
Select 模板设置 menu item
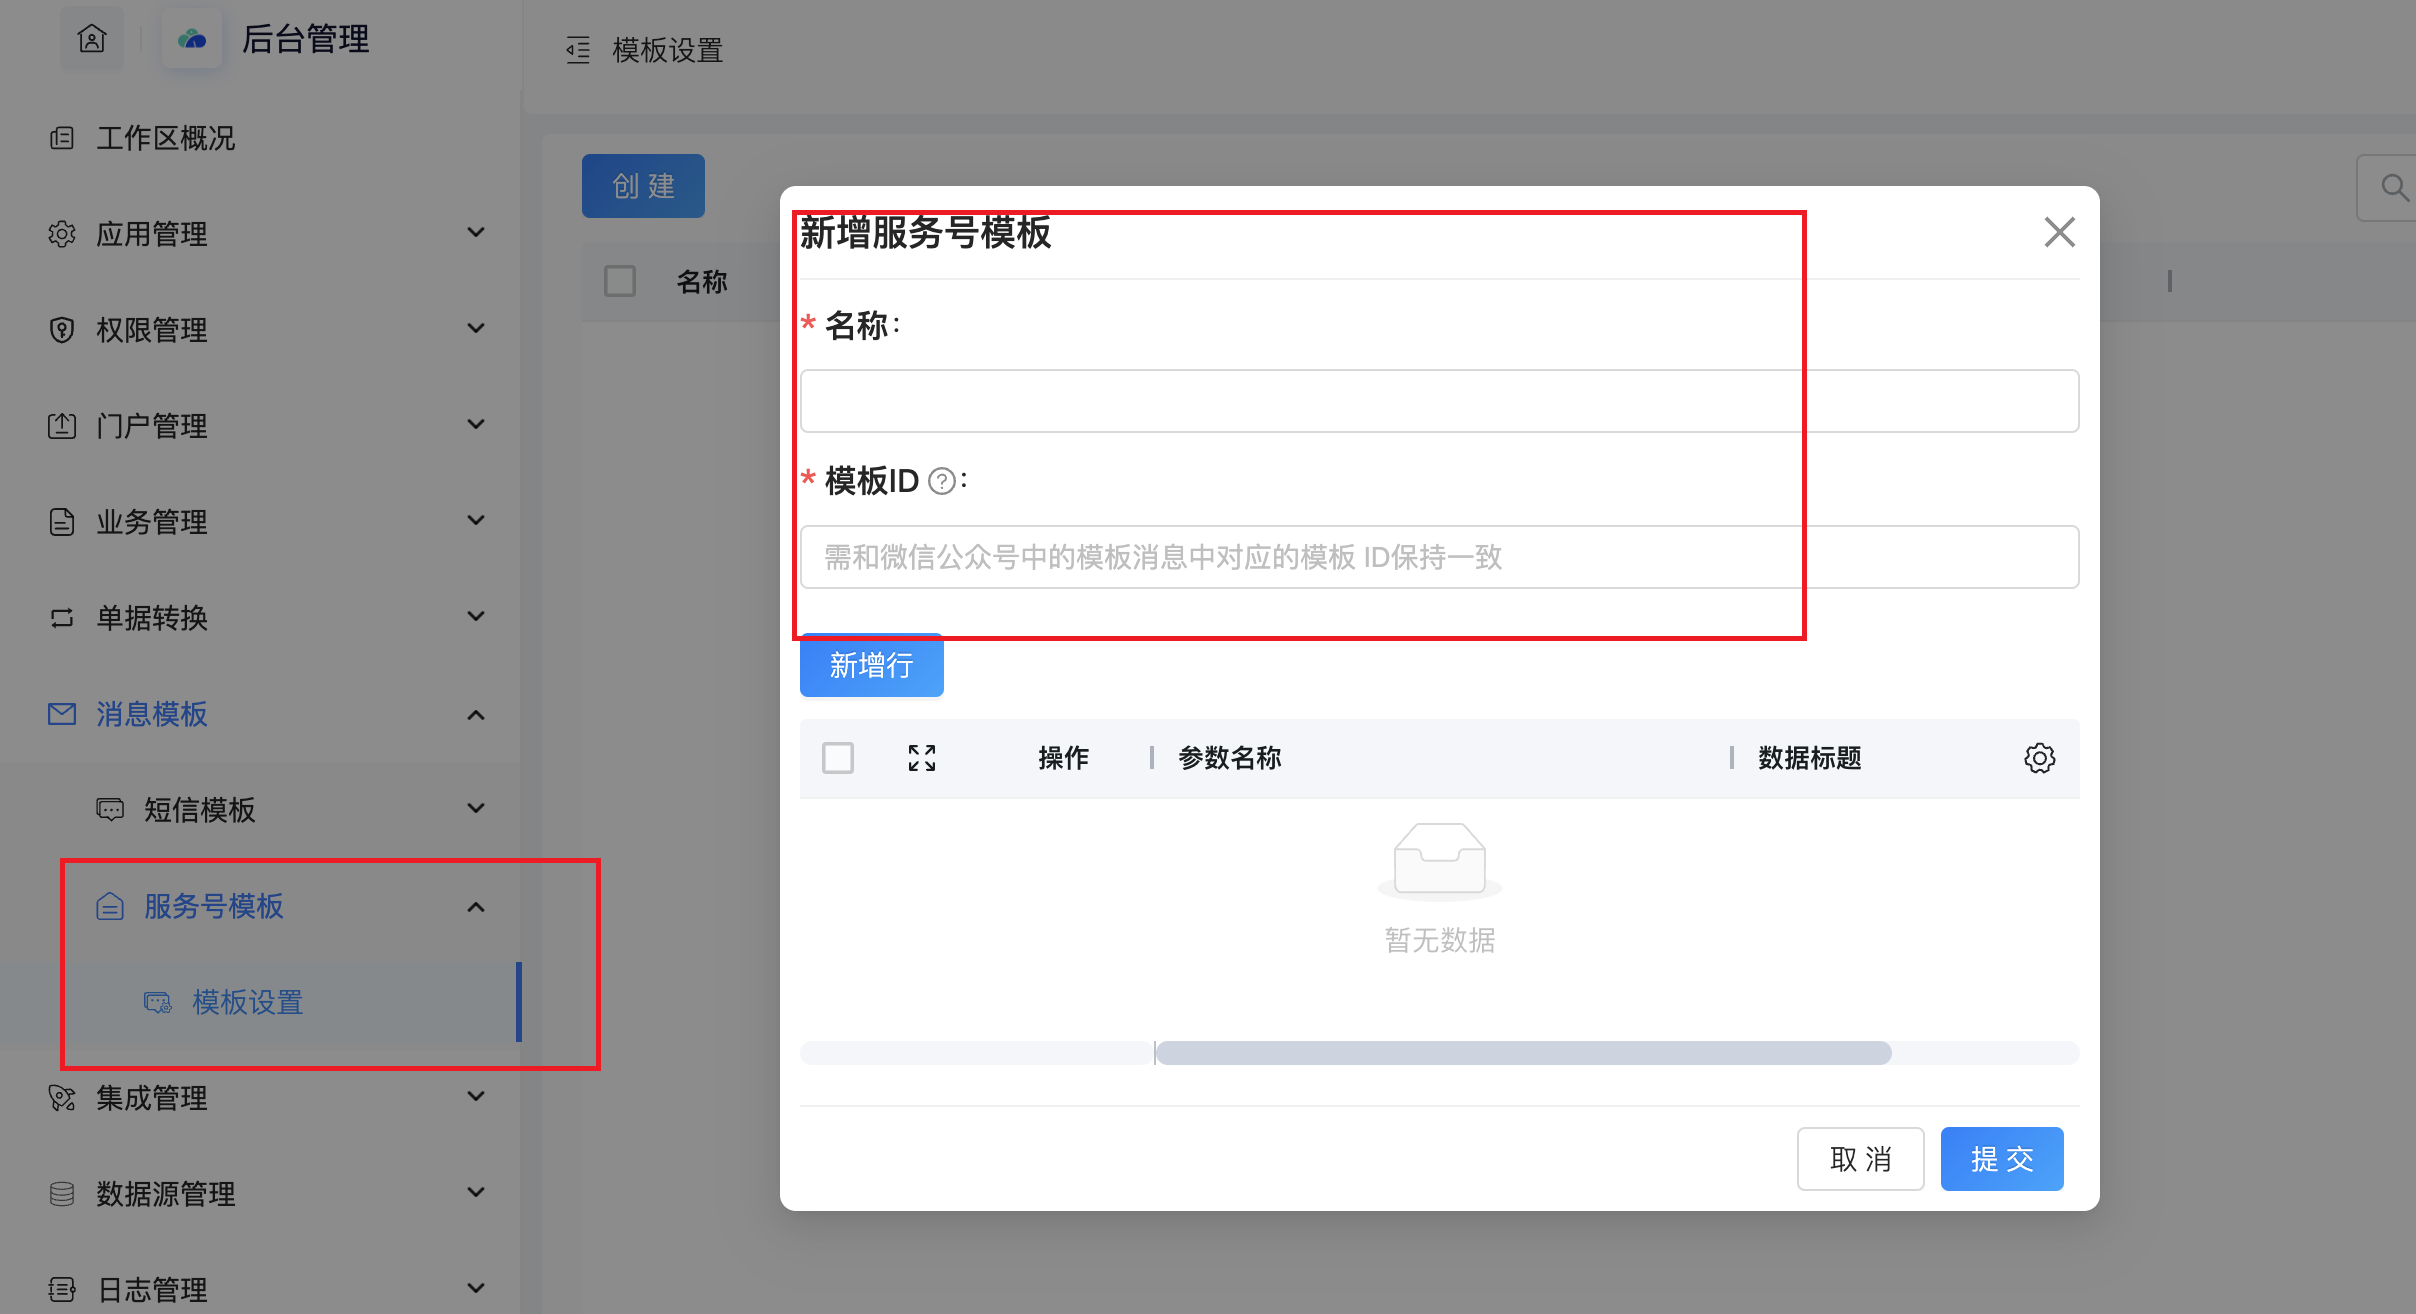[x=247, y=1002]
